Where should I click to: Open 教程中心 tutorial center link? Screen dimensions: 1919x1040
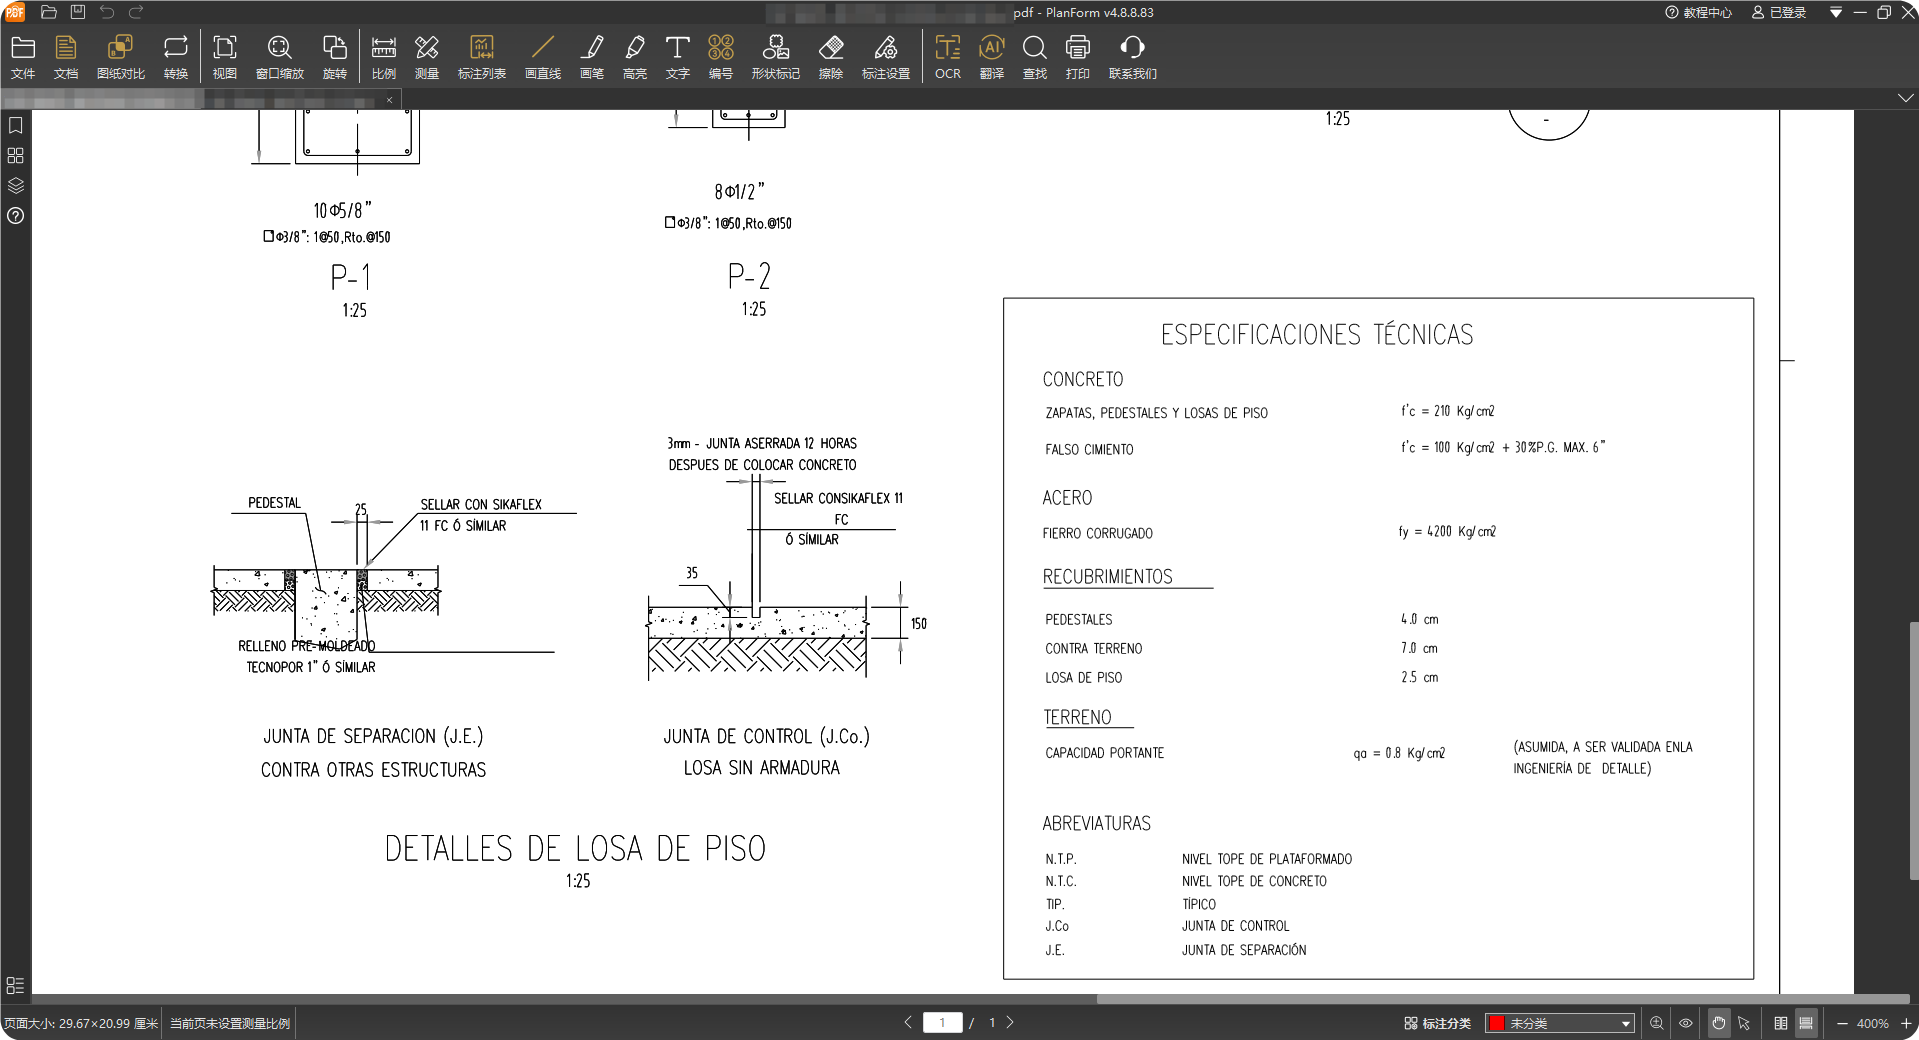(x=1698, y=13)
